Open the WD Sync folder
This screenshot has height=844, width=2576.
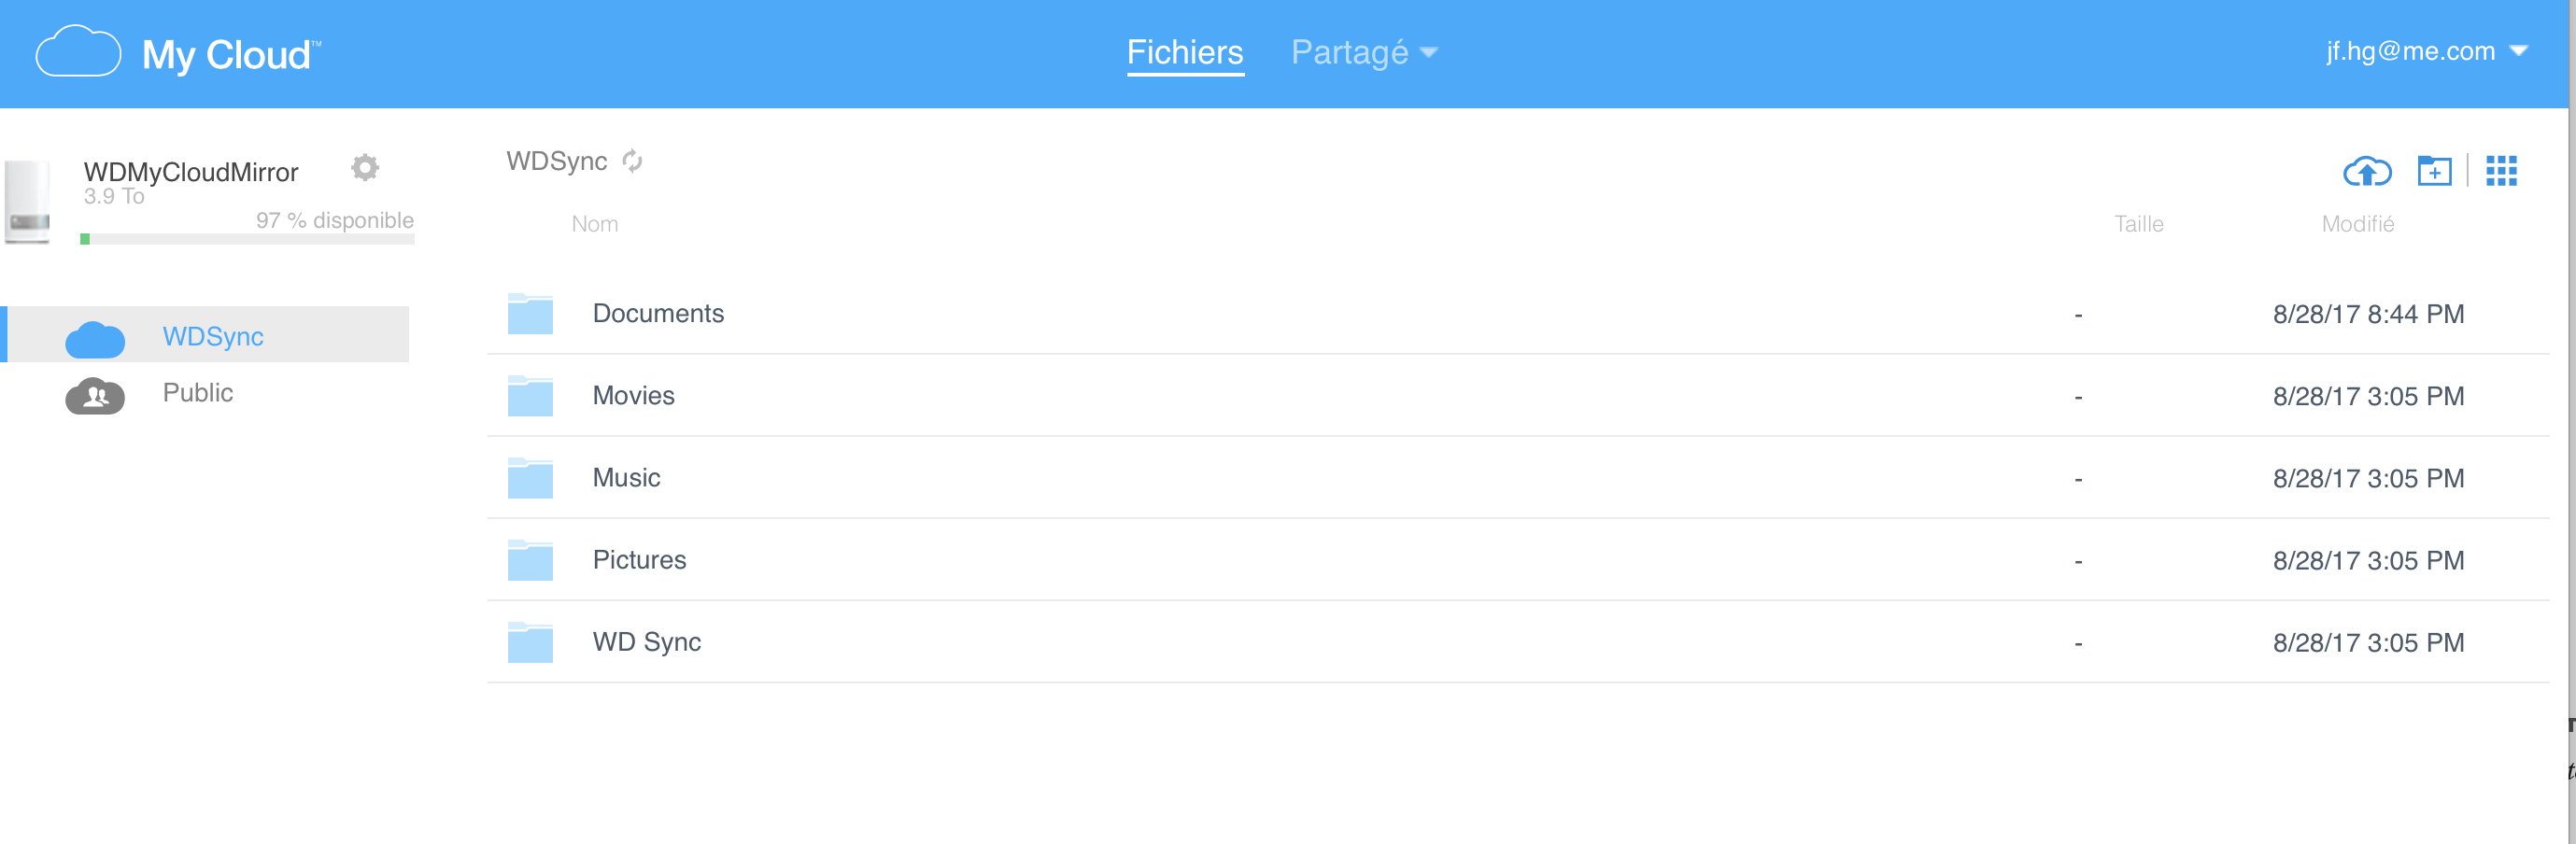point(646,642)
